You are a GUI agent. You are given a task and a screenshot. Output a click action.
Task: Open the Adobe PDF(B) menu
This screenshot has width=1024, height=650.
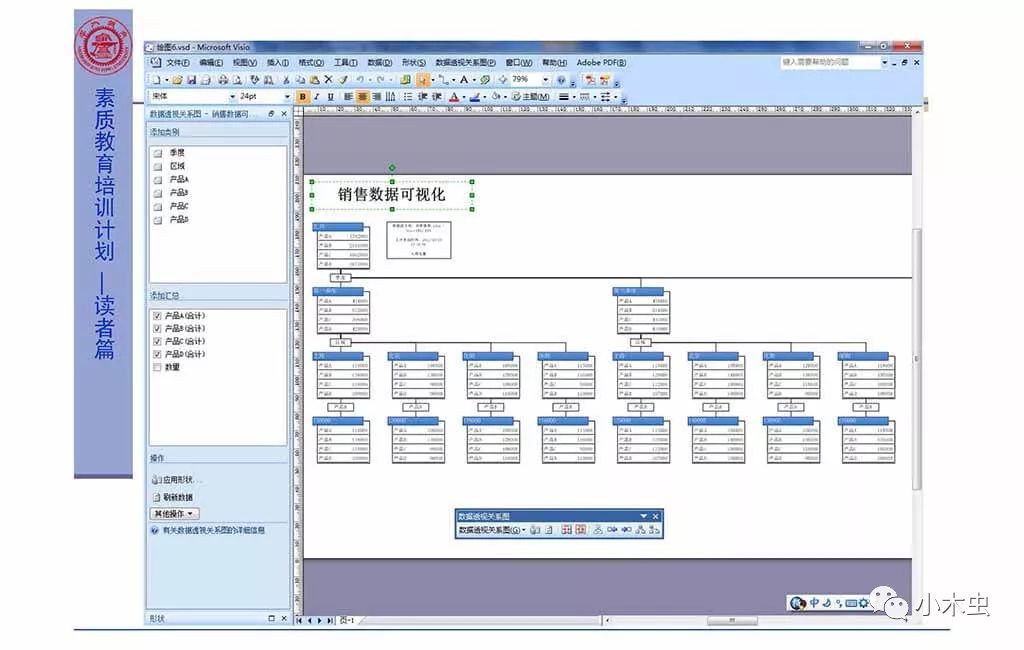(x=601, y=63)
